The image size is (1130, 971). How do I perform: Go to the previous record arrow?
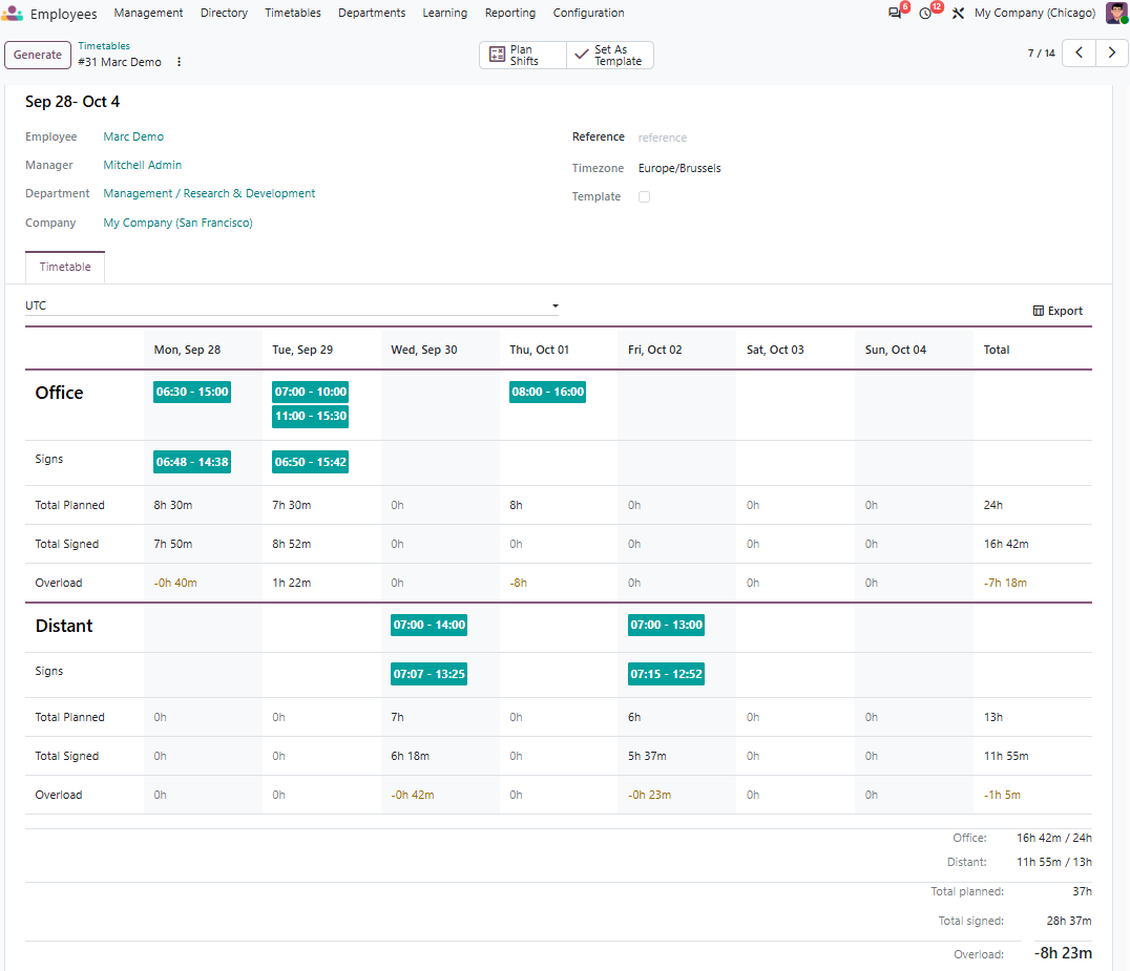point(1079,53)
